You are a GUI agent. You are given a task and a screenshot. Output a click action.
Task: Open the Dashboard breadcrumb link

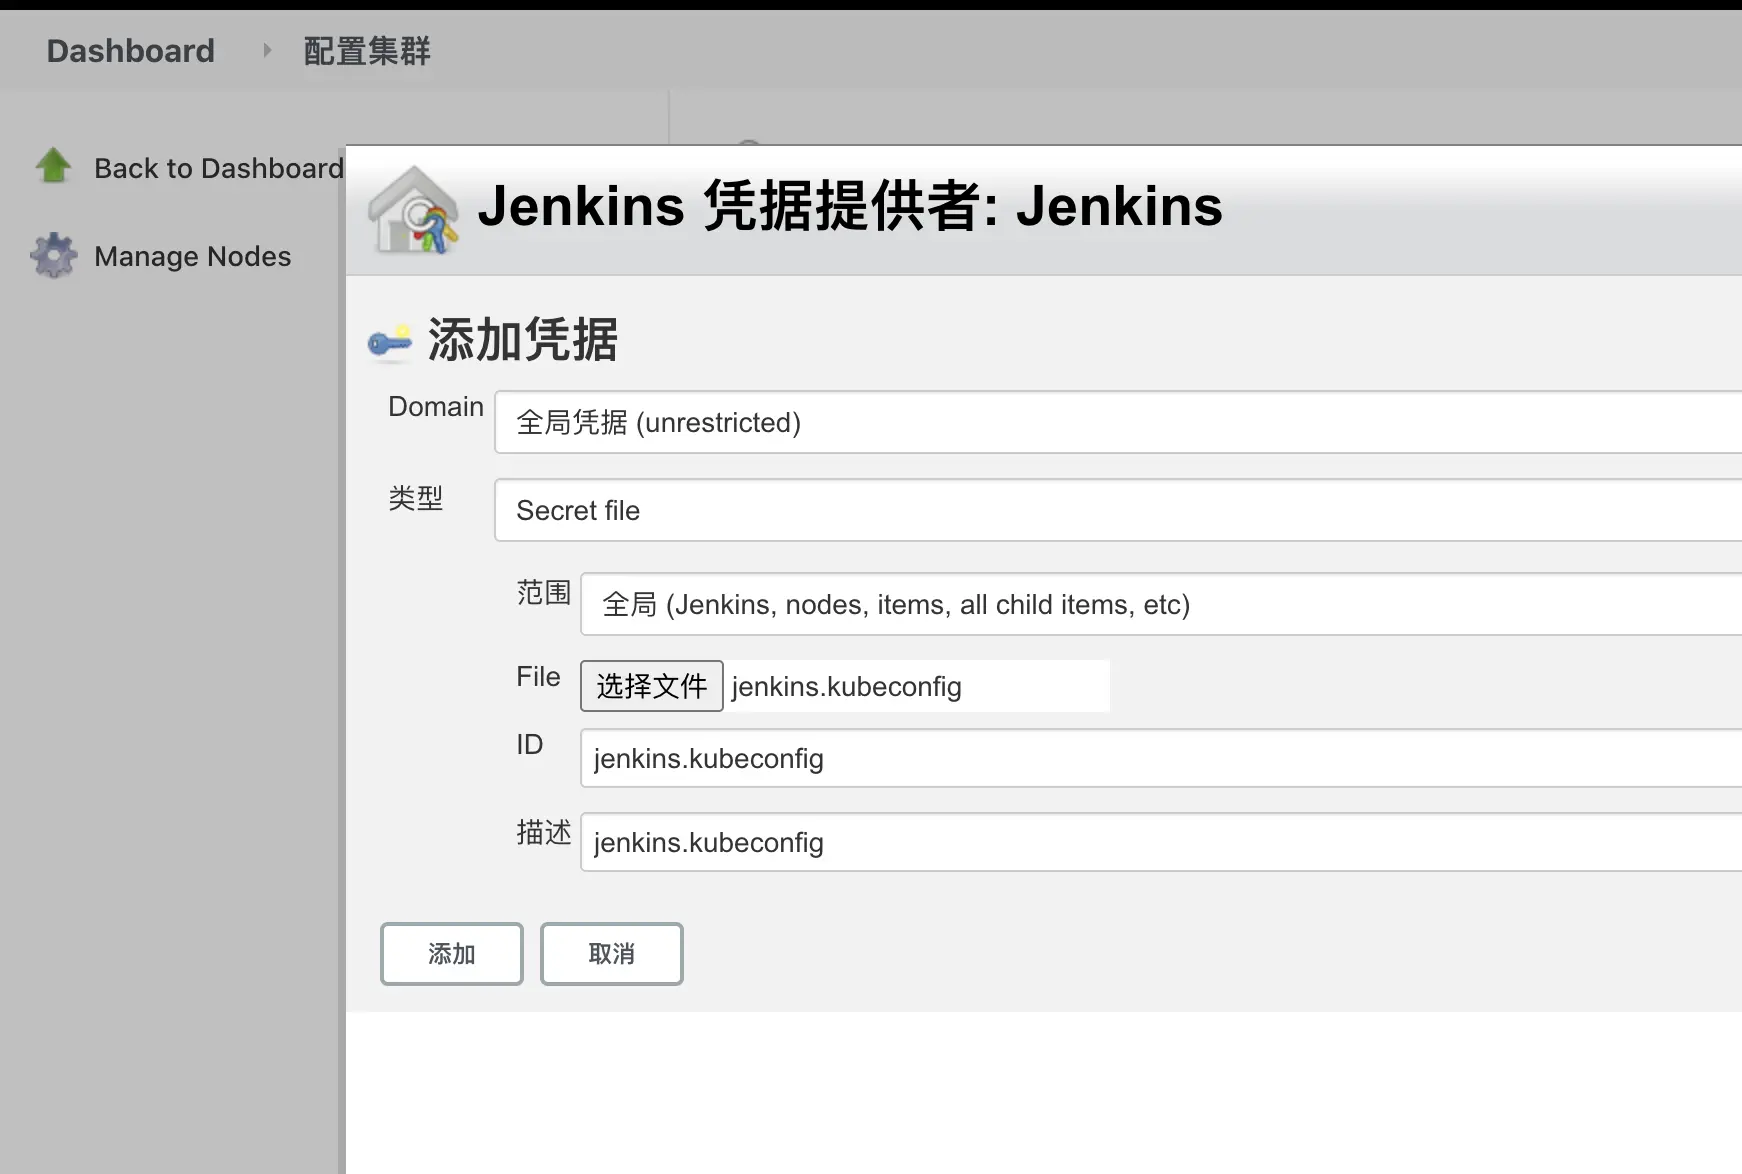(x=131, y=50)
